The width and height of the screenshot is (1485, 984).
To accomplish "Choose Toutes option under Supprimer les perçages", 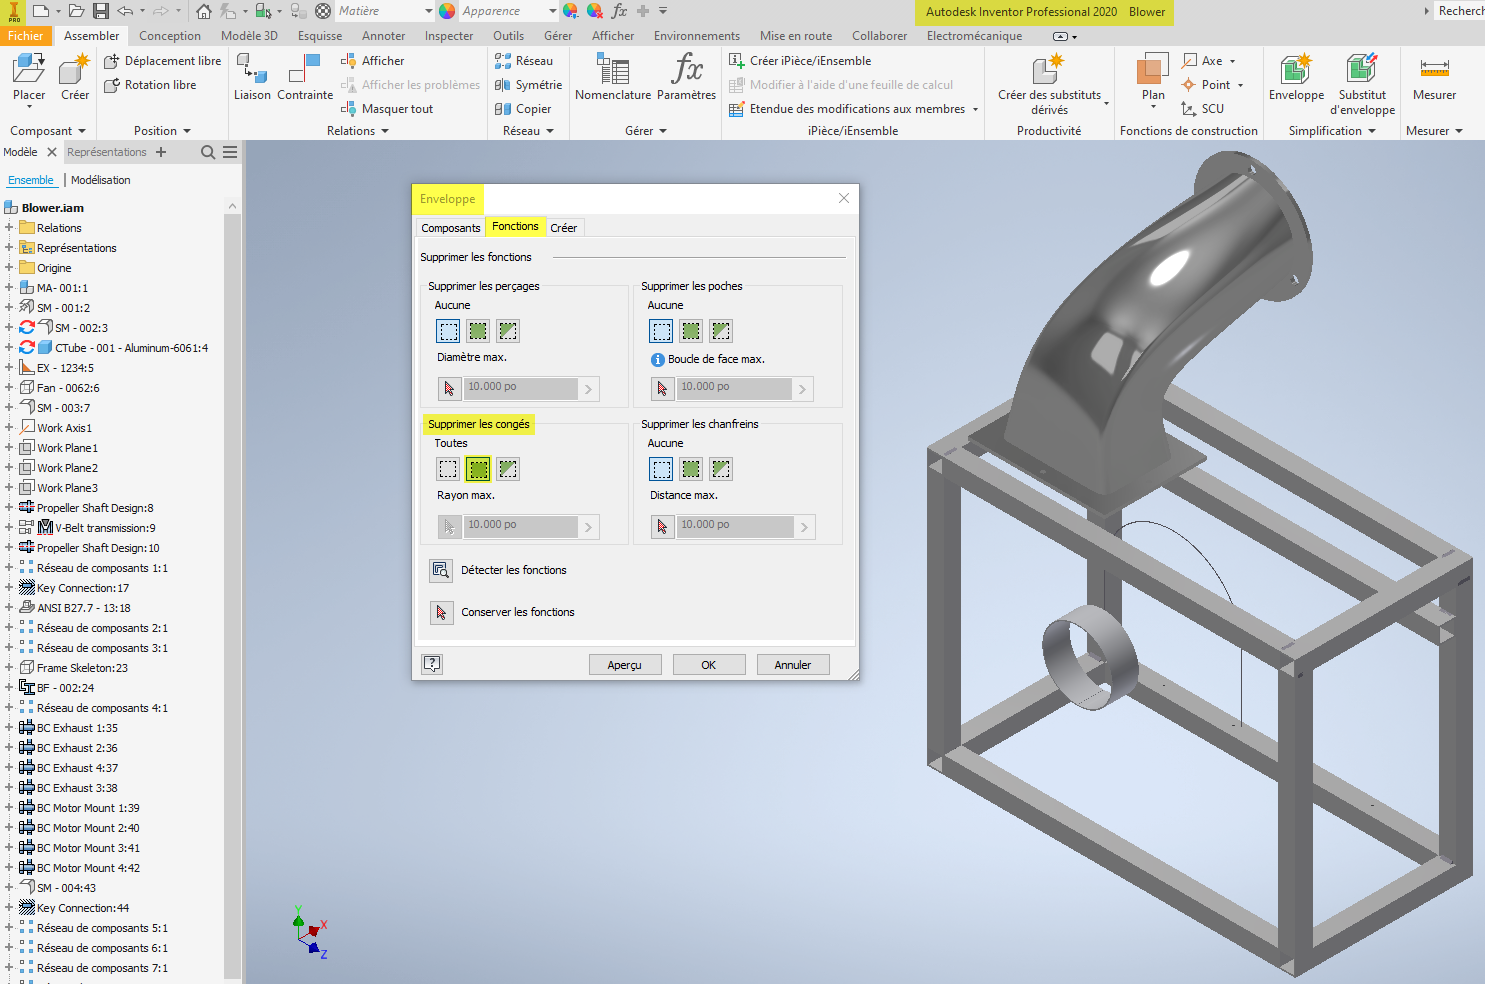I will tap(477, 330).
